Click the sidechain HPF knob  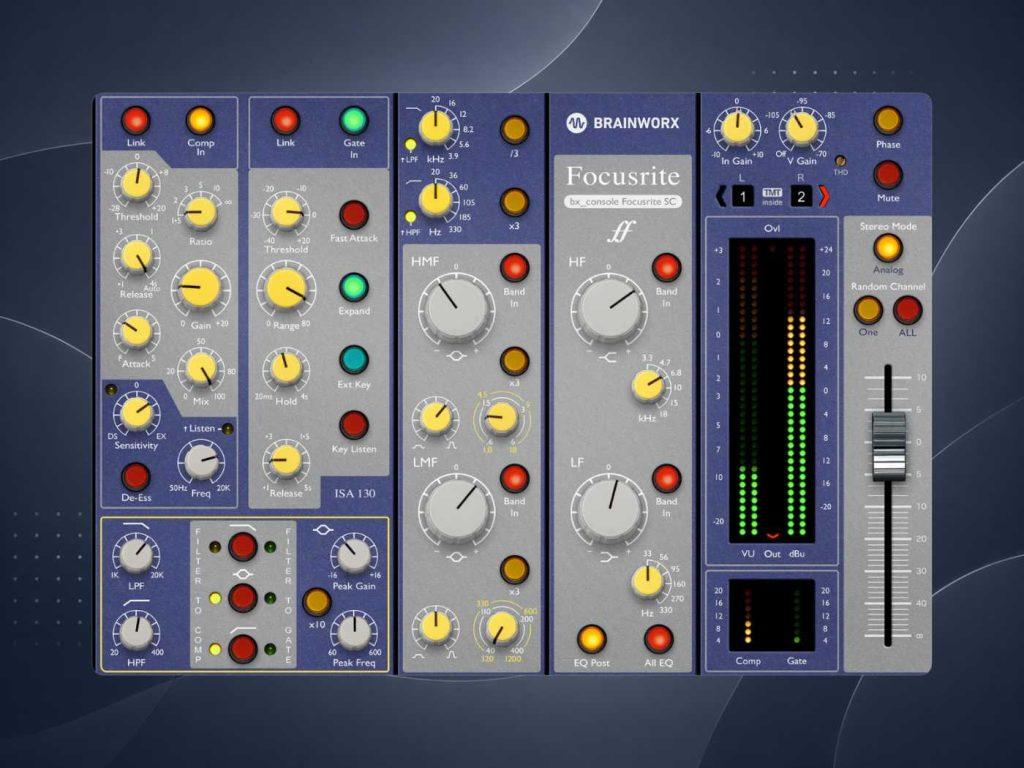coord(136,632)
